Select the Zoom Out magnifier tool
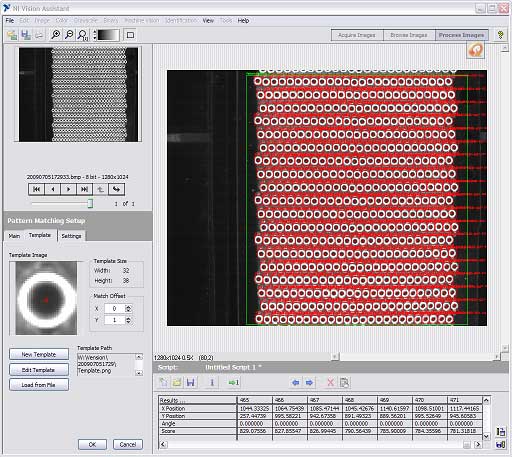The width and height of the screenshot is (512, 457). point(69,35)
